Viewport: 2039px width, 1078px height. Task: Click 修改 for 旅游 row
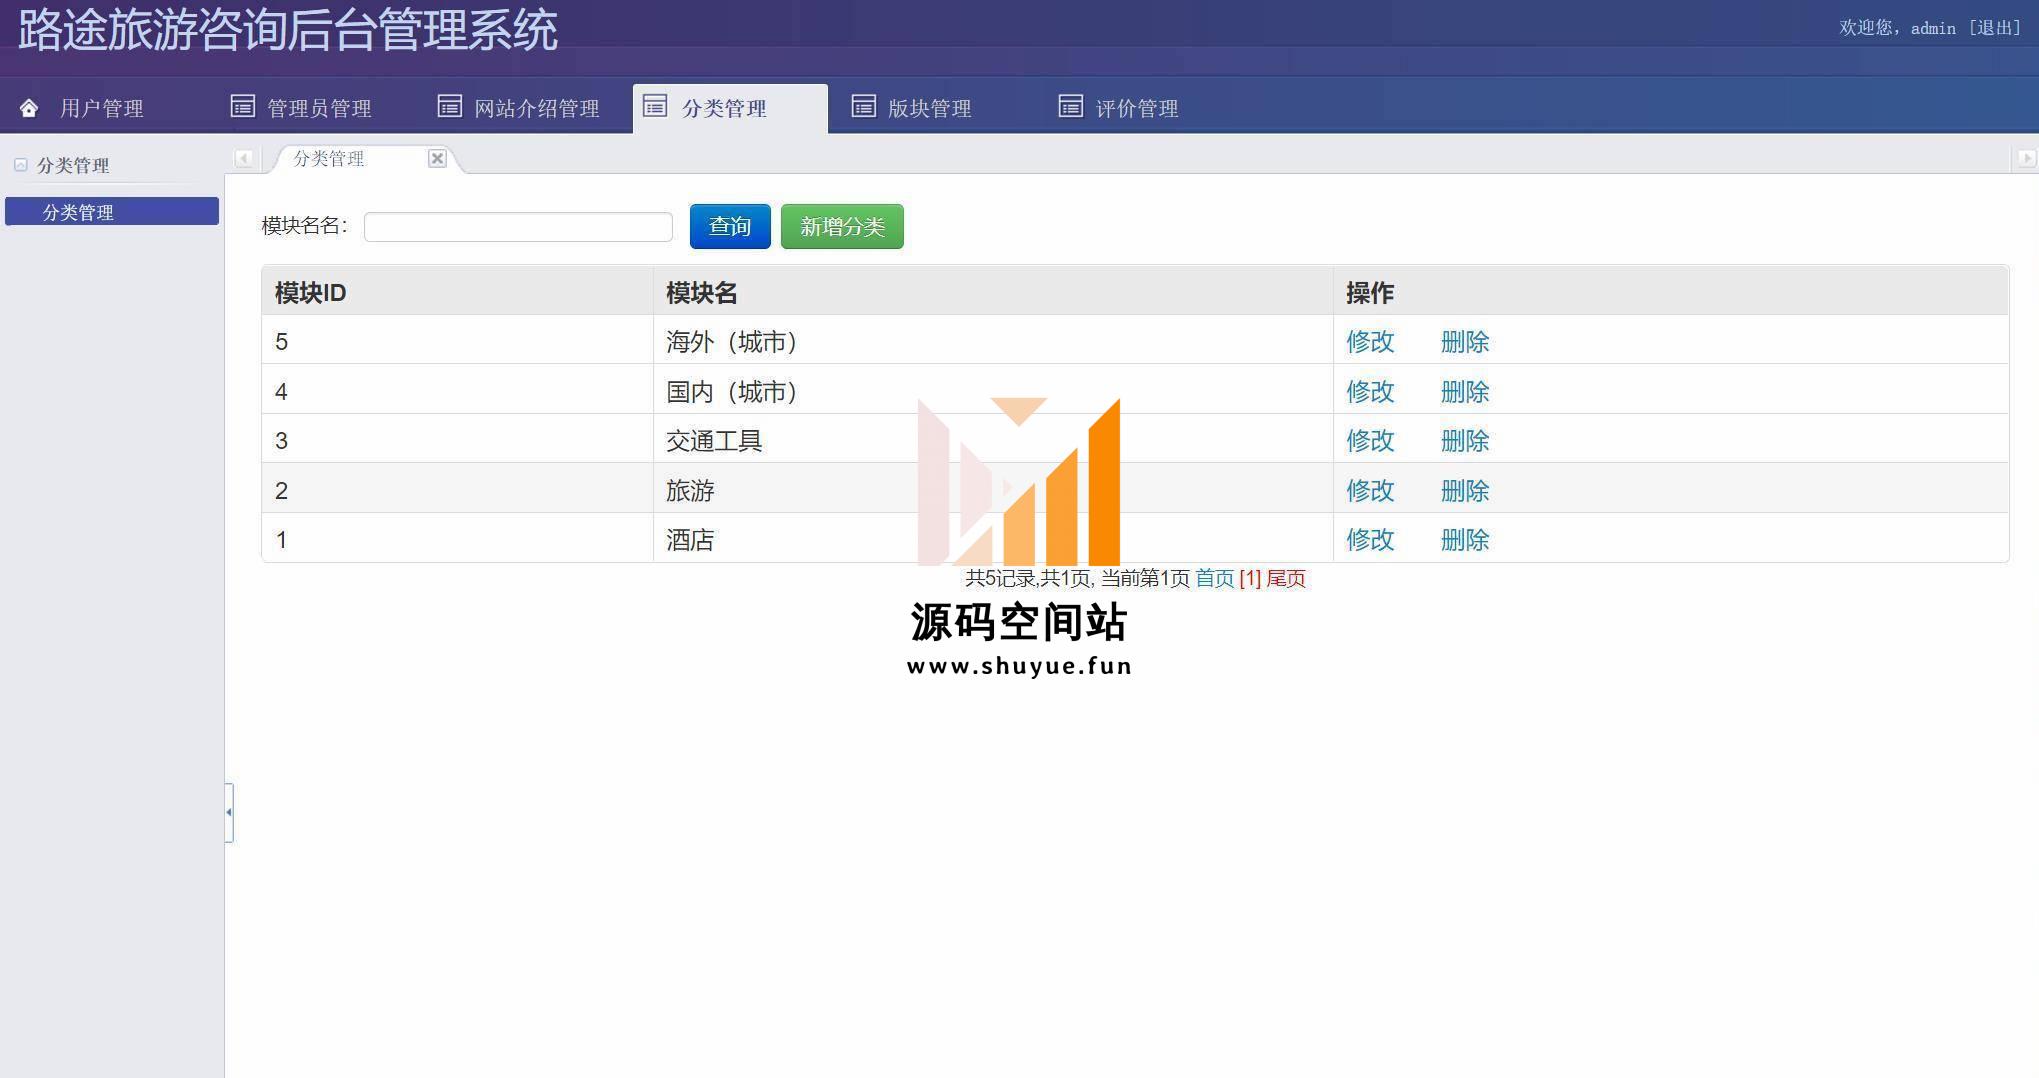click(x=1370, y=491)
